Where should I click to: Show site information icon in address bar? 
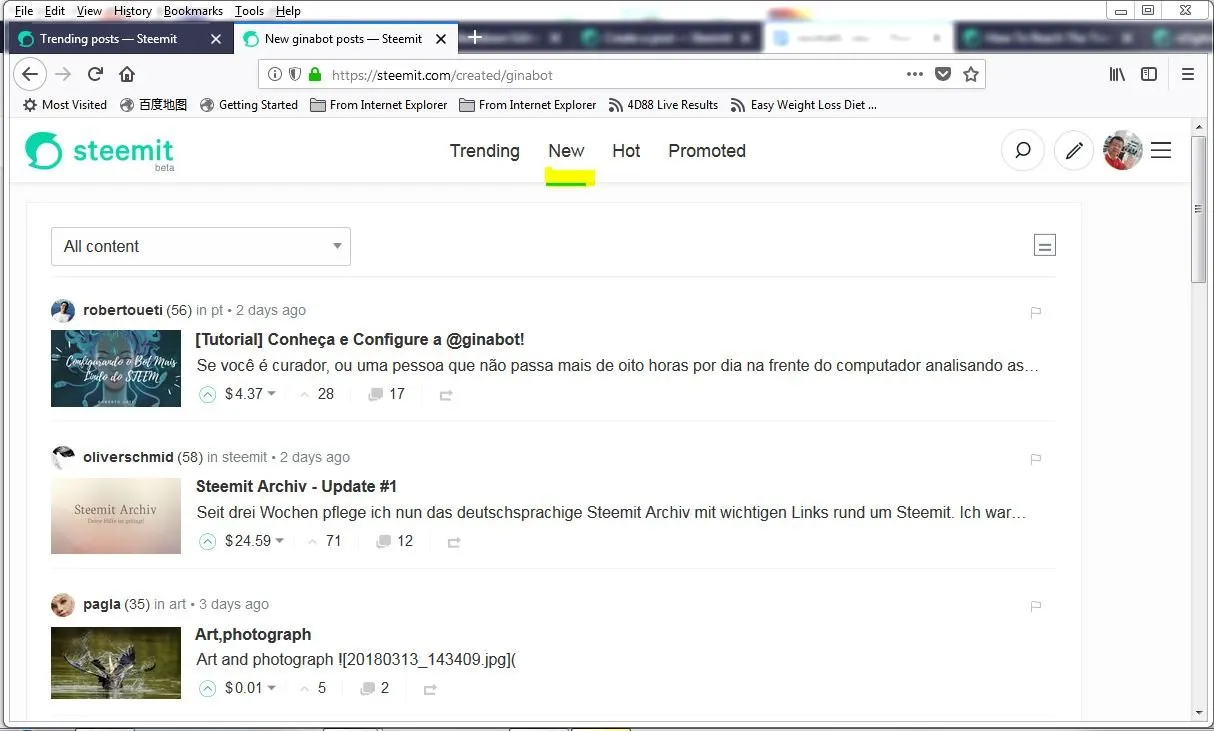pyautogui.click(x=275, y=74)
